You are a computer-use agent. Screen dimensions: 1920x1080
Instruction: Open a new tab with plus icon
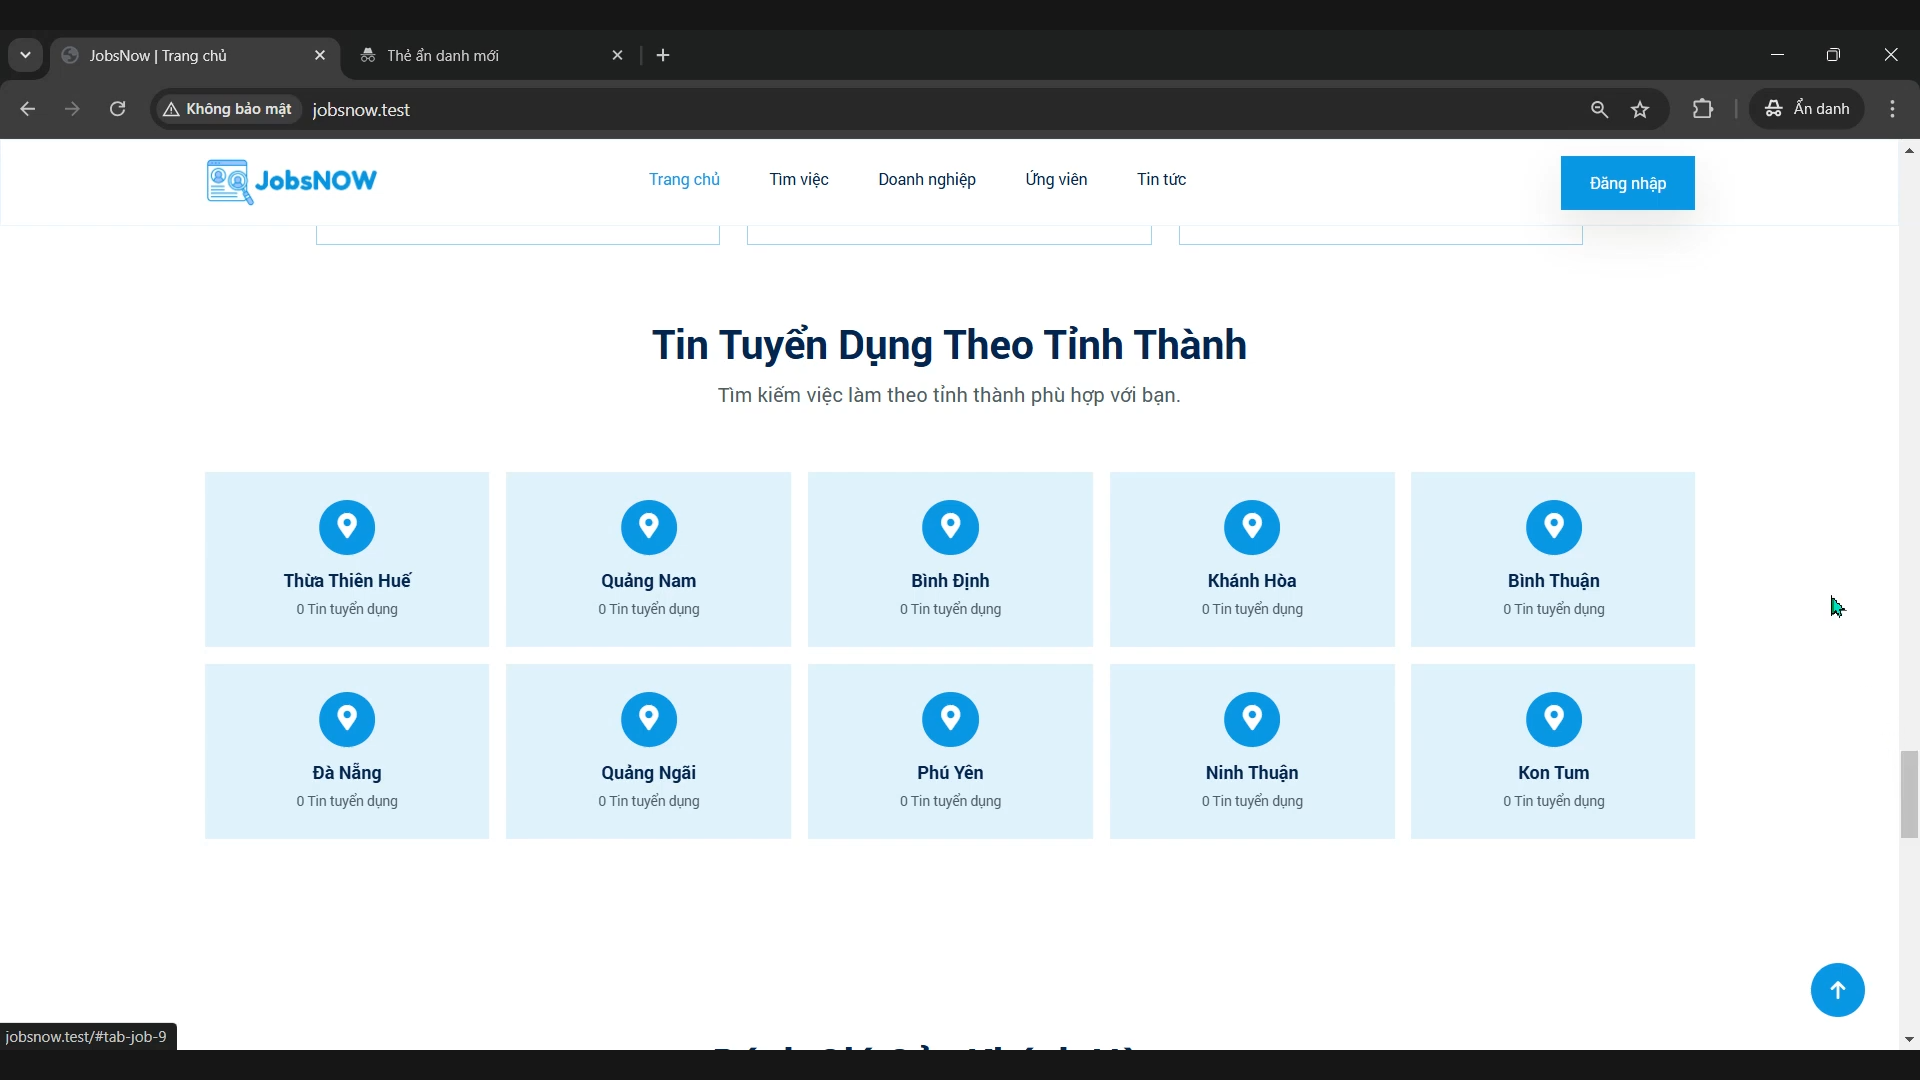[x=664, y=56]
